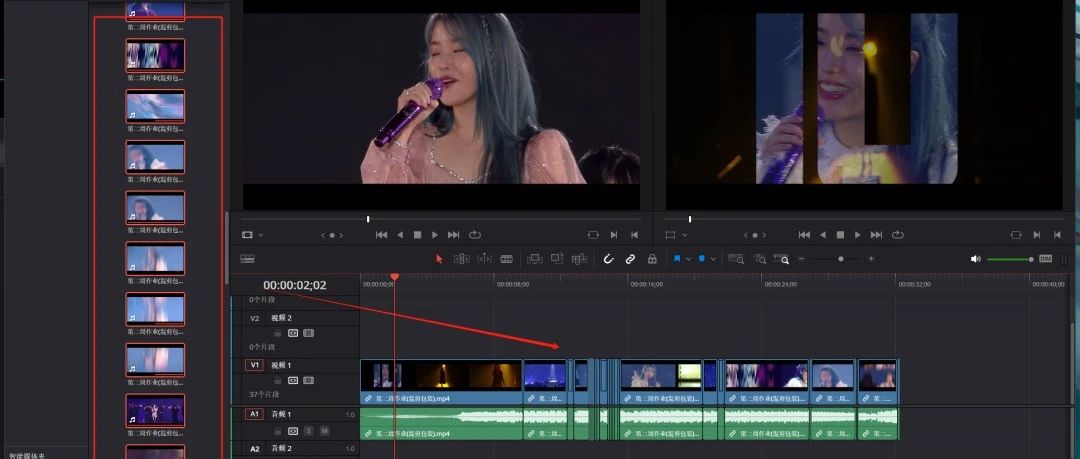Click the Replace Clip toolbar icon
Viewport: 1080px width, 459px height.
[x=579, y=259]
